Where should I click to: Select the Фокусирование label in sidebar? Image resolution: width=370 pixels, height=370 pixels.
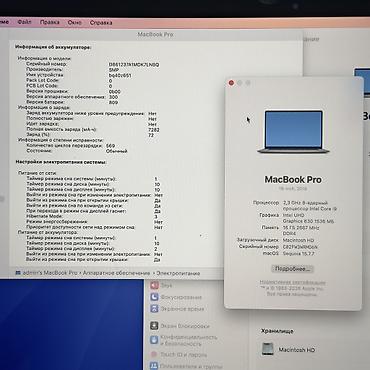coord(181,297)
